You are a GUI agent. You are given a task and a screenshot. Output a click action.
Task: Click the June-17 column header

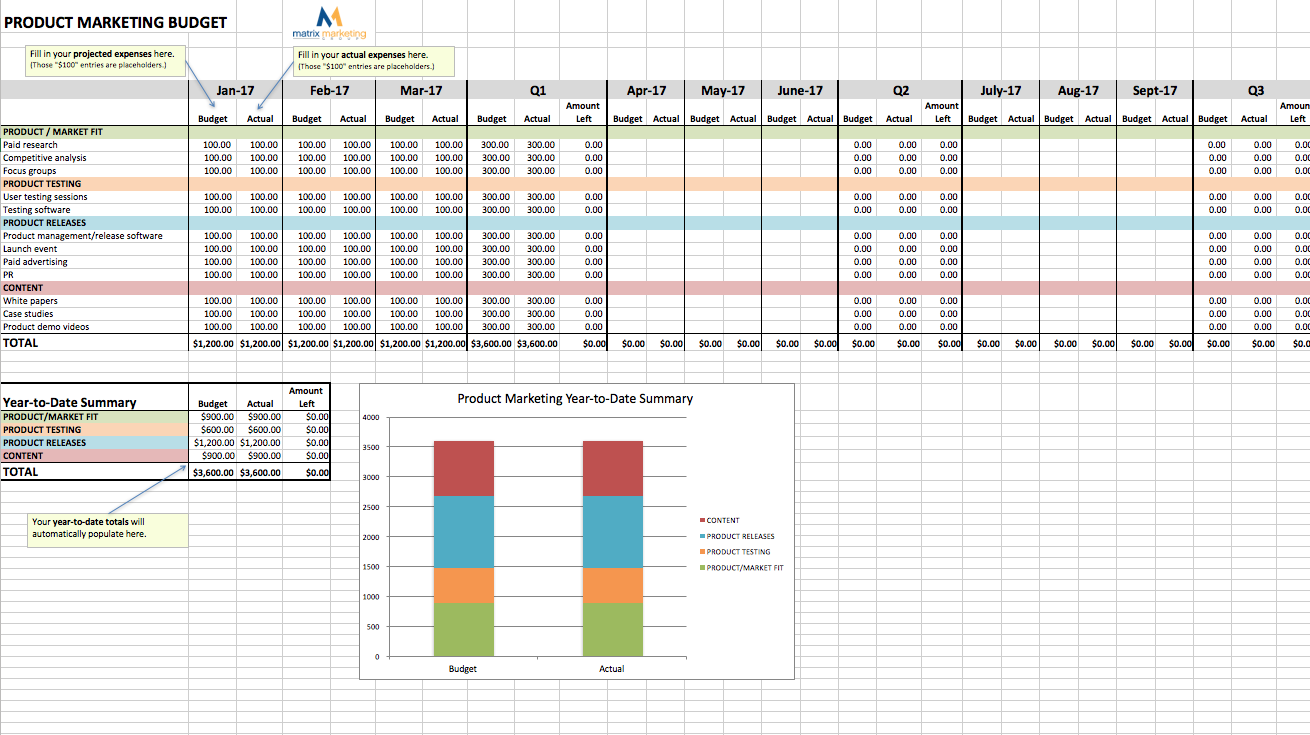[800, 90]
